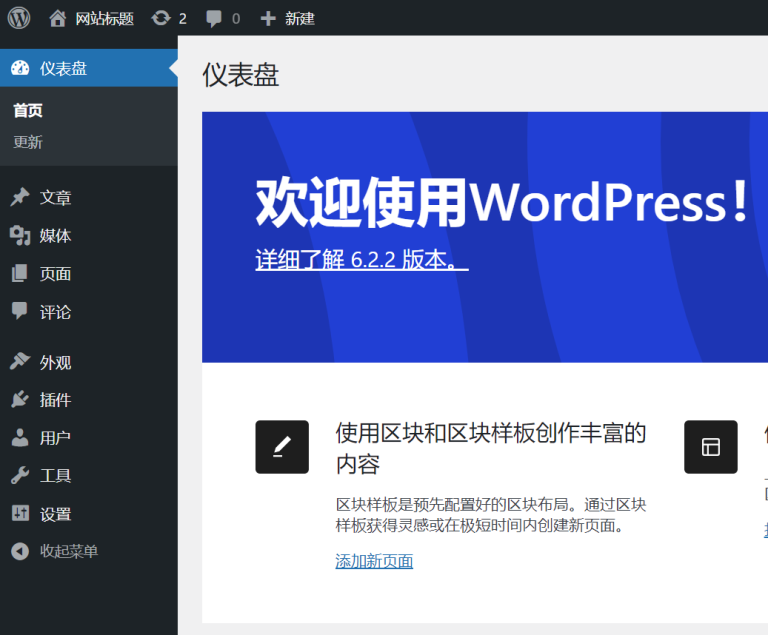Click the WordPress logo icon
This screenshot has width=768, height=635.
[19, 18]
